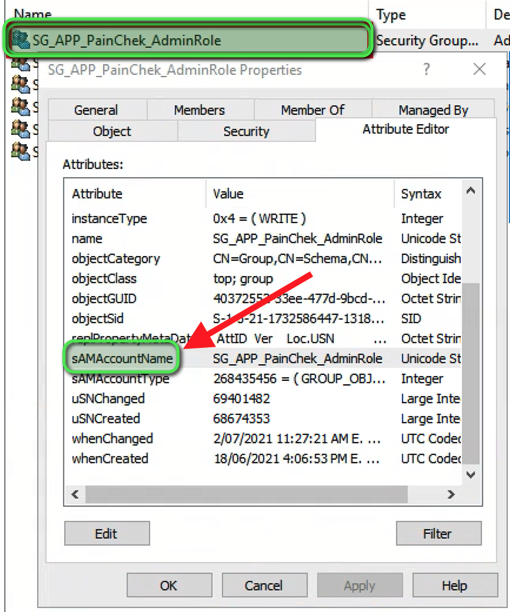The width and height of the screenshot is (510, 612).
Task: Open the Filter button menu
Action: click(439, 533)
